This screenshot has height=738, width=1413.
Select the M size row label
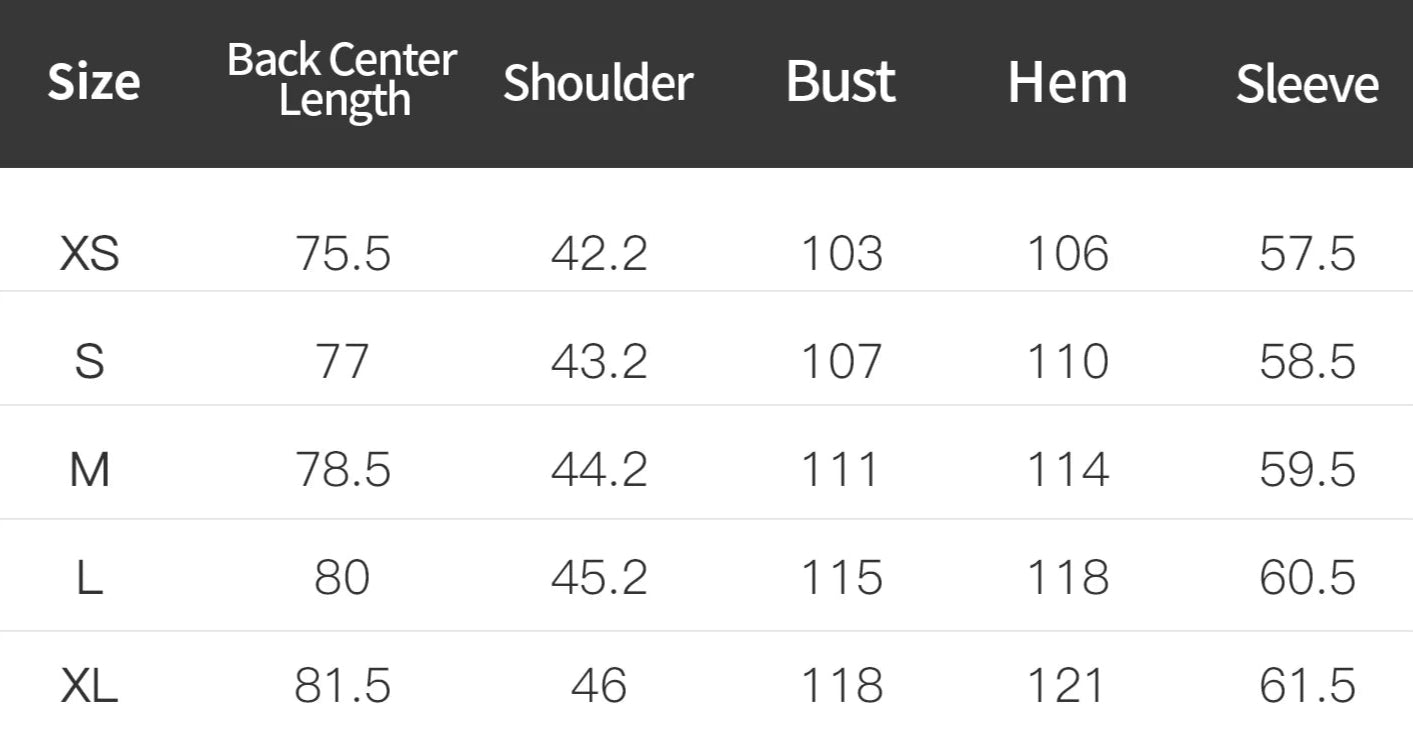coord(89,469)
